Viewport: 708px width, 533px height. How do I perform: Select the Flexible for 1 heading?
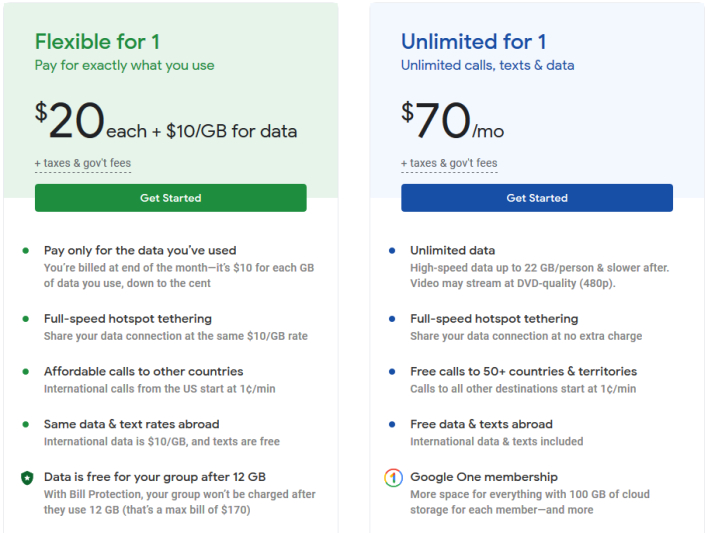(x=97, y=42)
